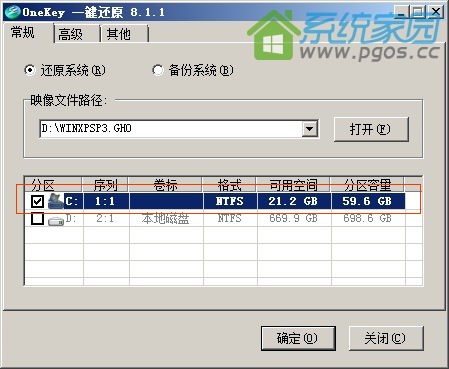Click the 格式 column header
This screenshot has width=449, height=369.
point(230,184)
